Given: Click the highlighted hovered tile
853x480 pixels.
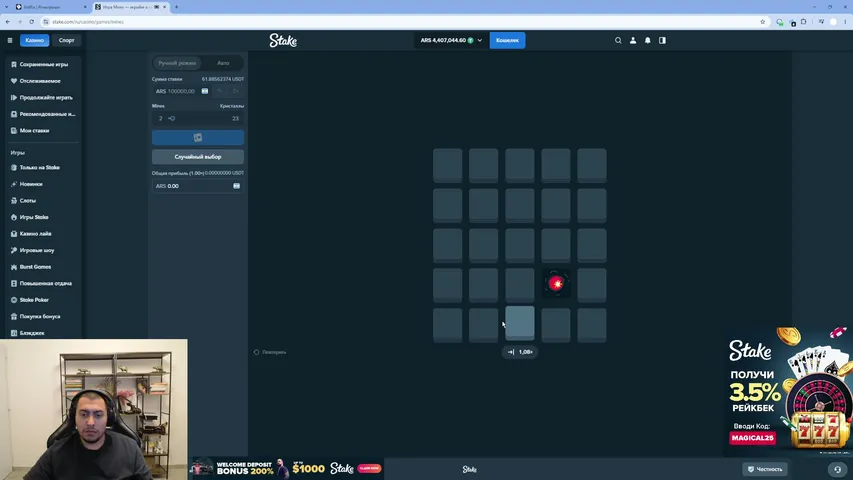Looking at the screenshot, I should point(520,323).
